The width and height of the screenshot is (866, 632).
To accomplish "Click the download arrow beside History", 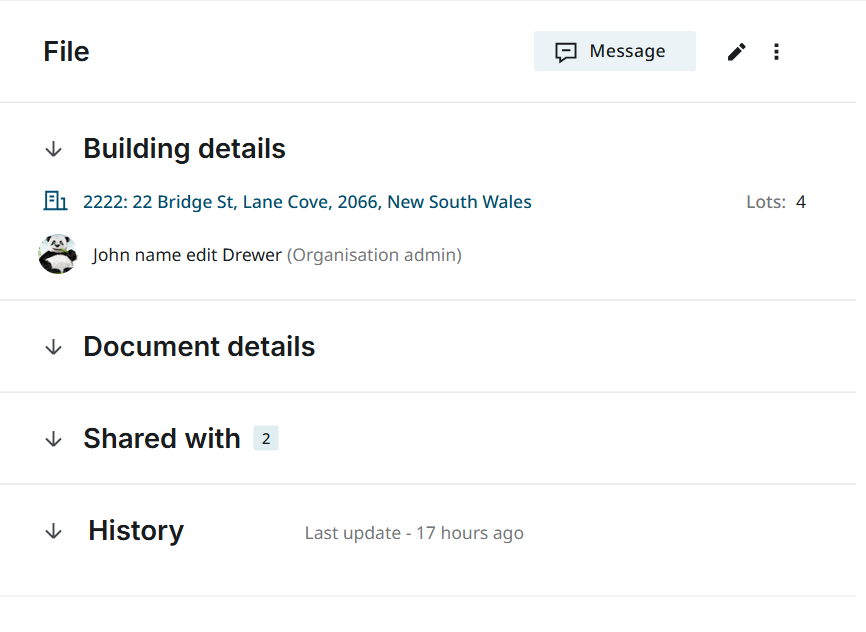I will coord(53,531).
